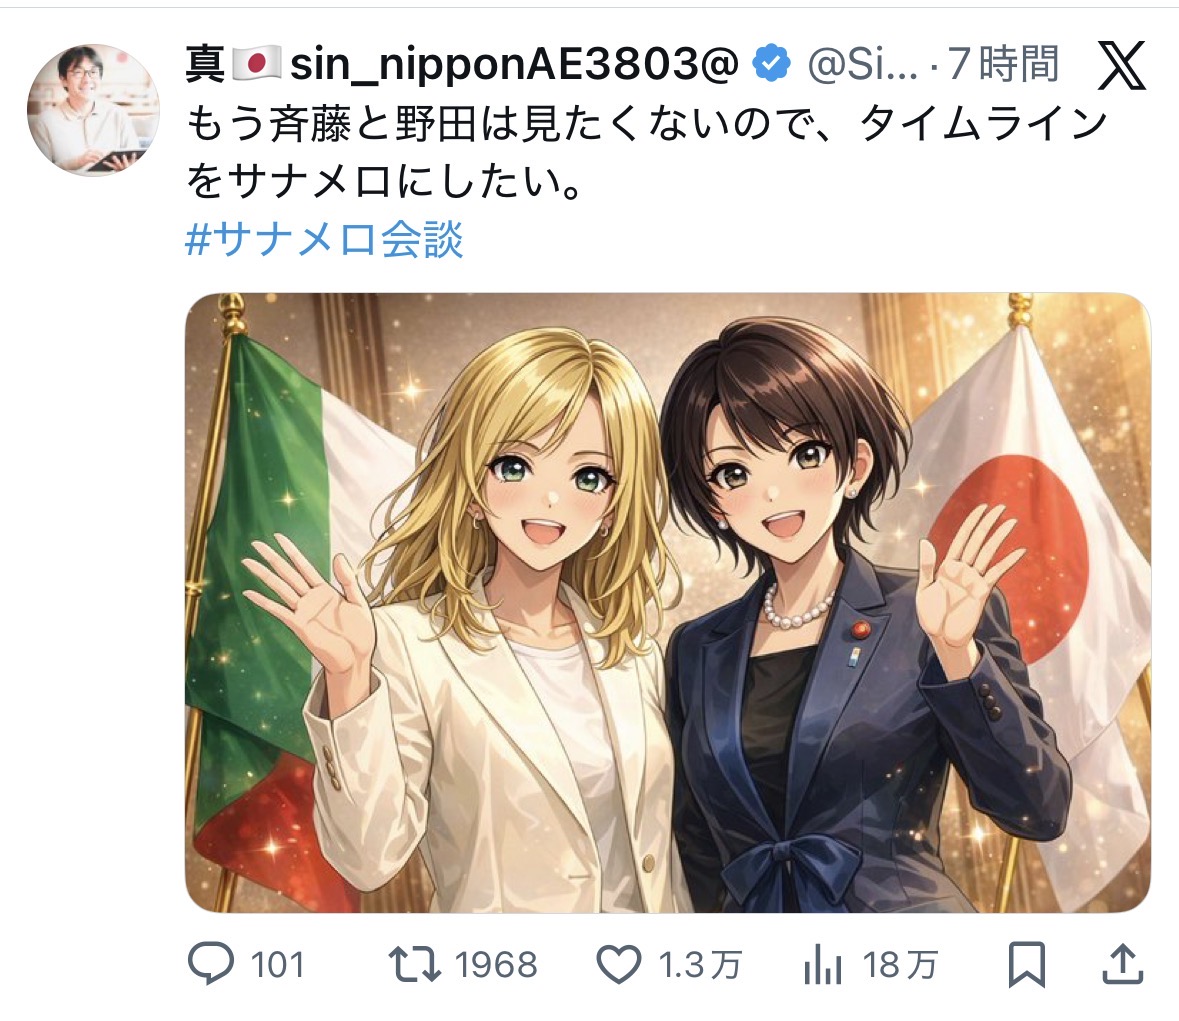
Task: Click the @Si... username handle
Action: [x=862, y=64]
